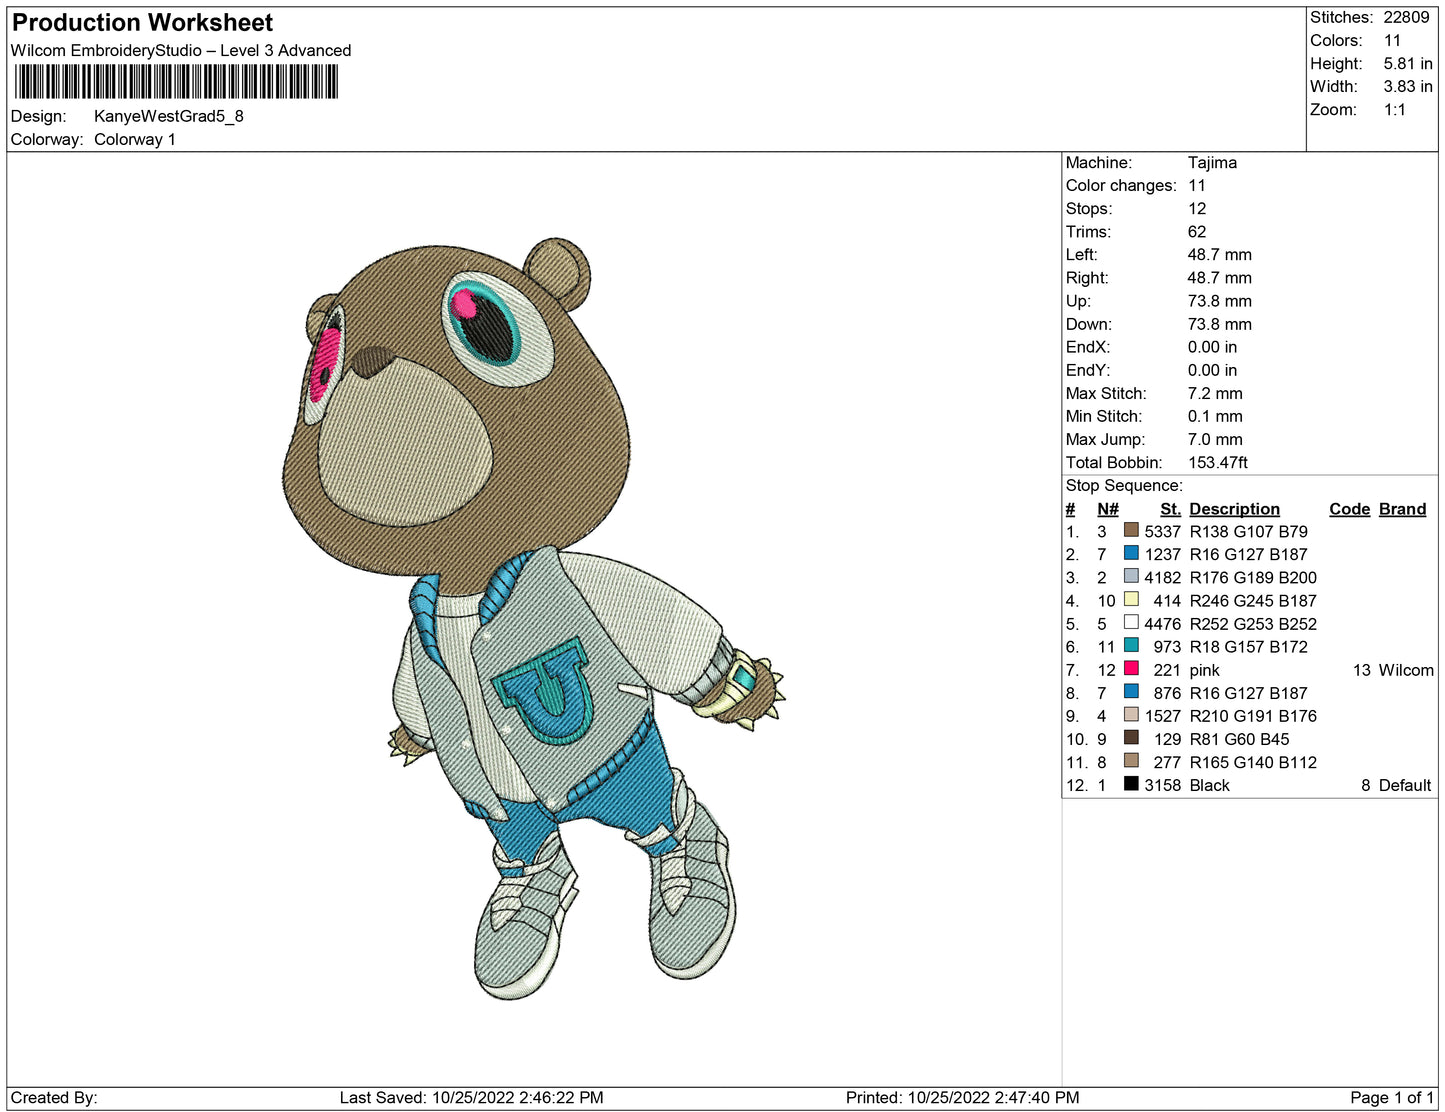Click the width value '3.83 in'
Screen dimensions: 1445x1112
click(1408, 86)
